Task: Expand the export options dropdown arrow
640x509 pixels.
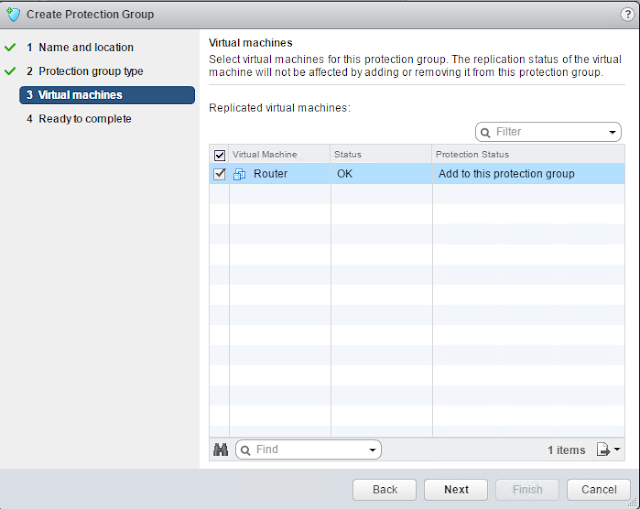Action: coord(617,449)
